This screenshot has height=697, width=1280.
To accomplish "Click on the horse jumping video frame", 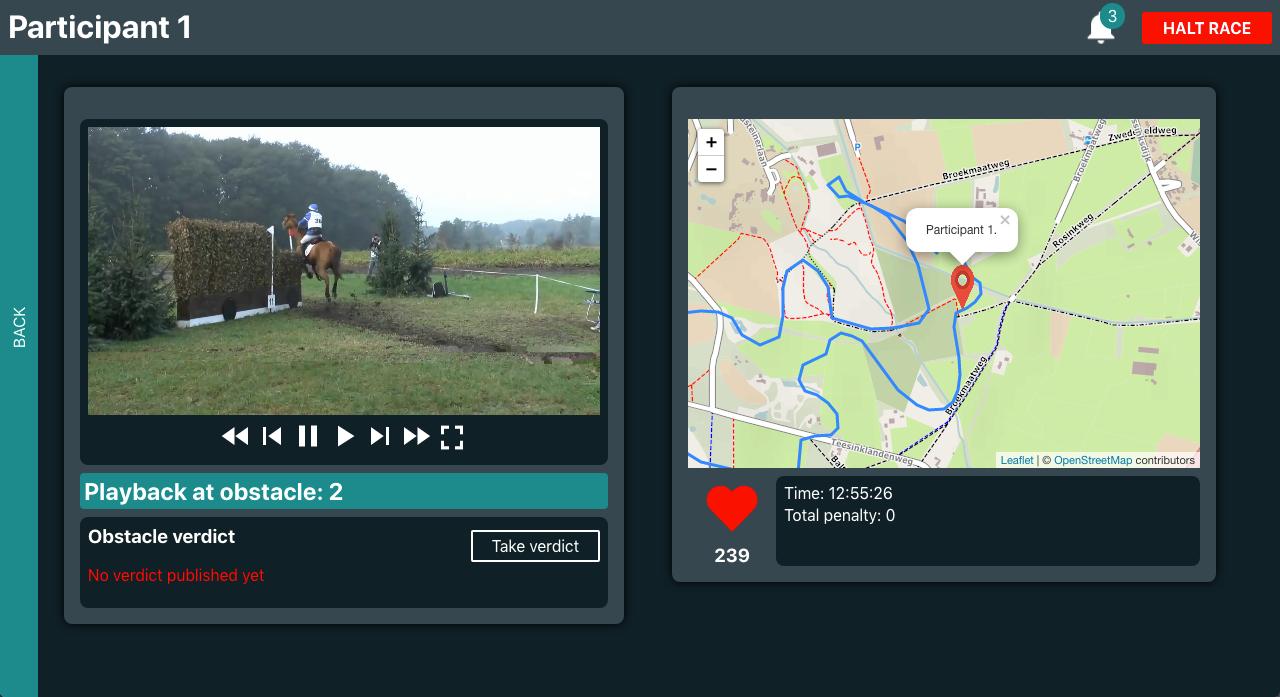I will click(x=344, y=270).
